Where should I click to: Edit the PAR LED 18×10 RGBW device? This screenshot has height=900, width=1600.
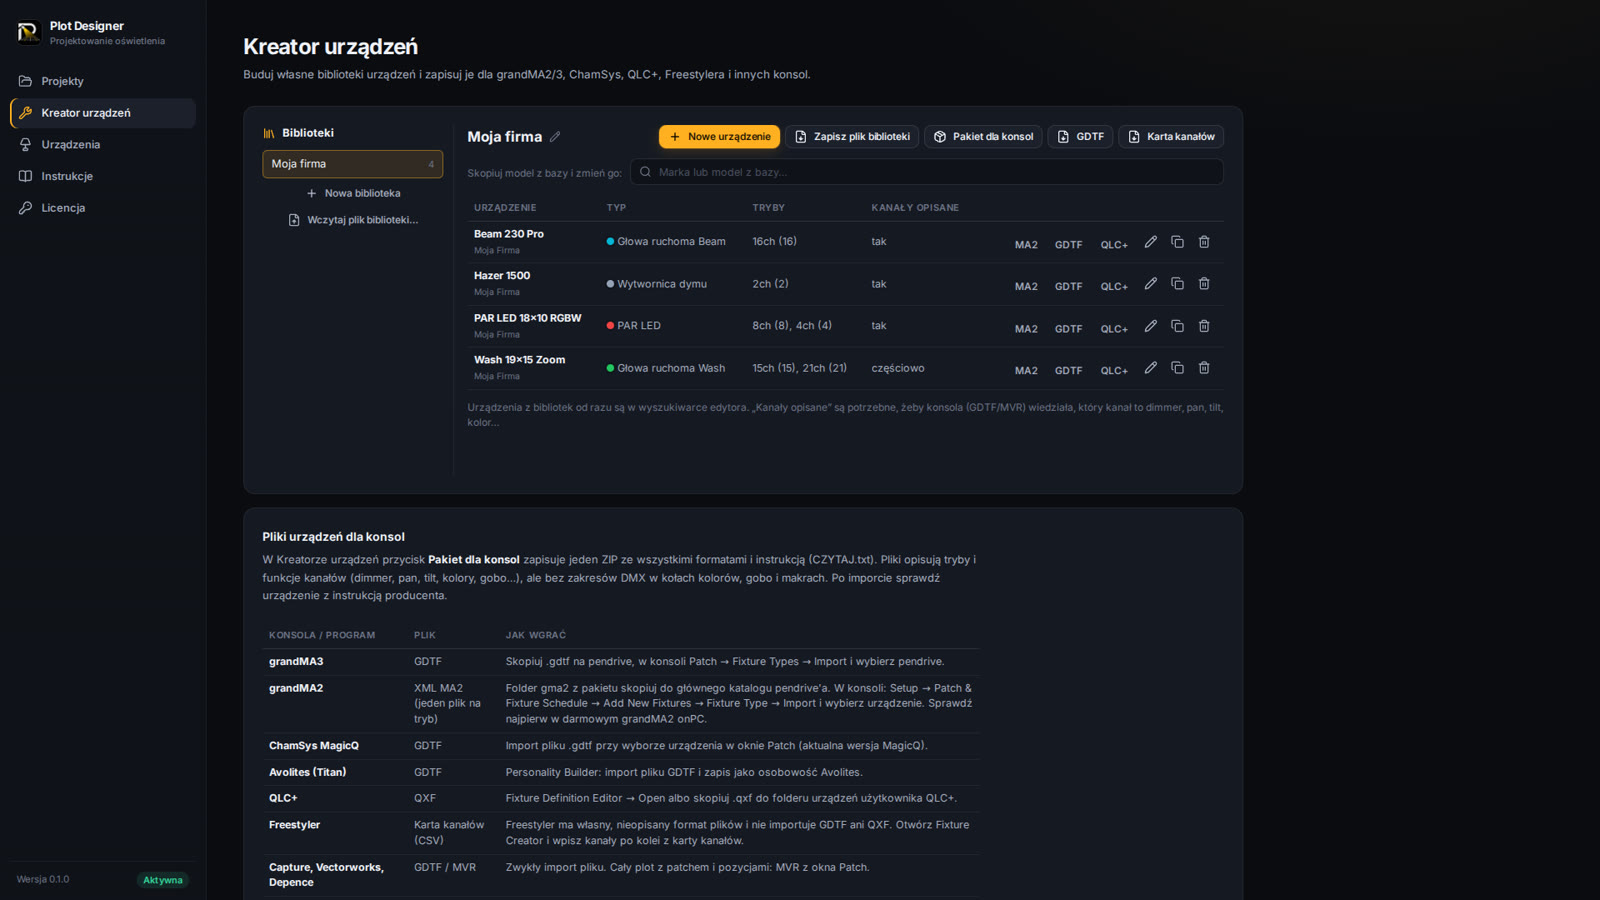[1151, 326]
